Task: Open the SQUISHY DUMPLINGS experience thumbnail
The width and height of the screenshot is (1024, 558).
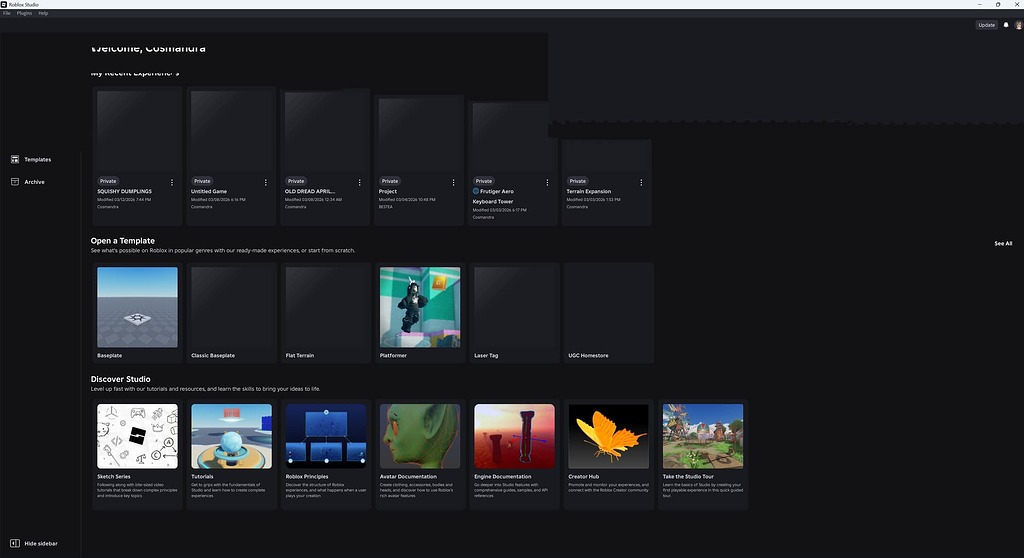Action: (137, 131)
